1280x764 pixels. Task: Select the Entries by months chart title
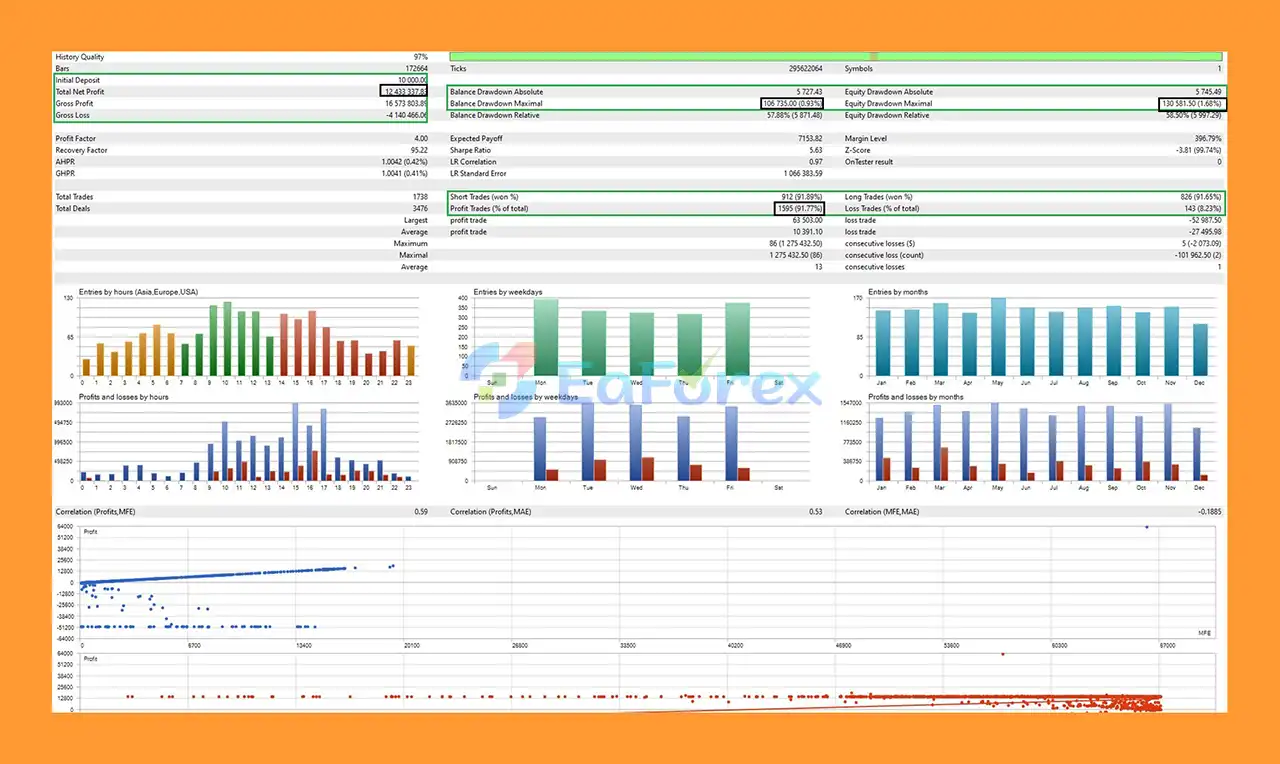pyautogui.click(x=897, y=292)
